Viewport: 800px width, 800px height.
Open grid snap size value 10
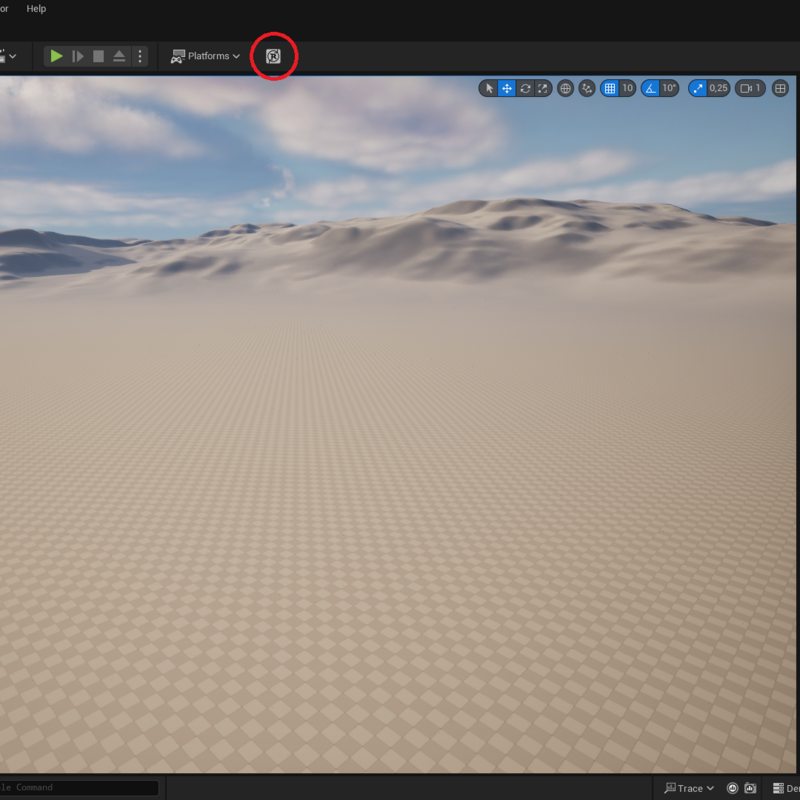[x=628, y=88]
